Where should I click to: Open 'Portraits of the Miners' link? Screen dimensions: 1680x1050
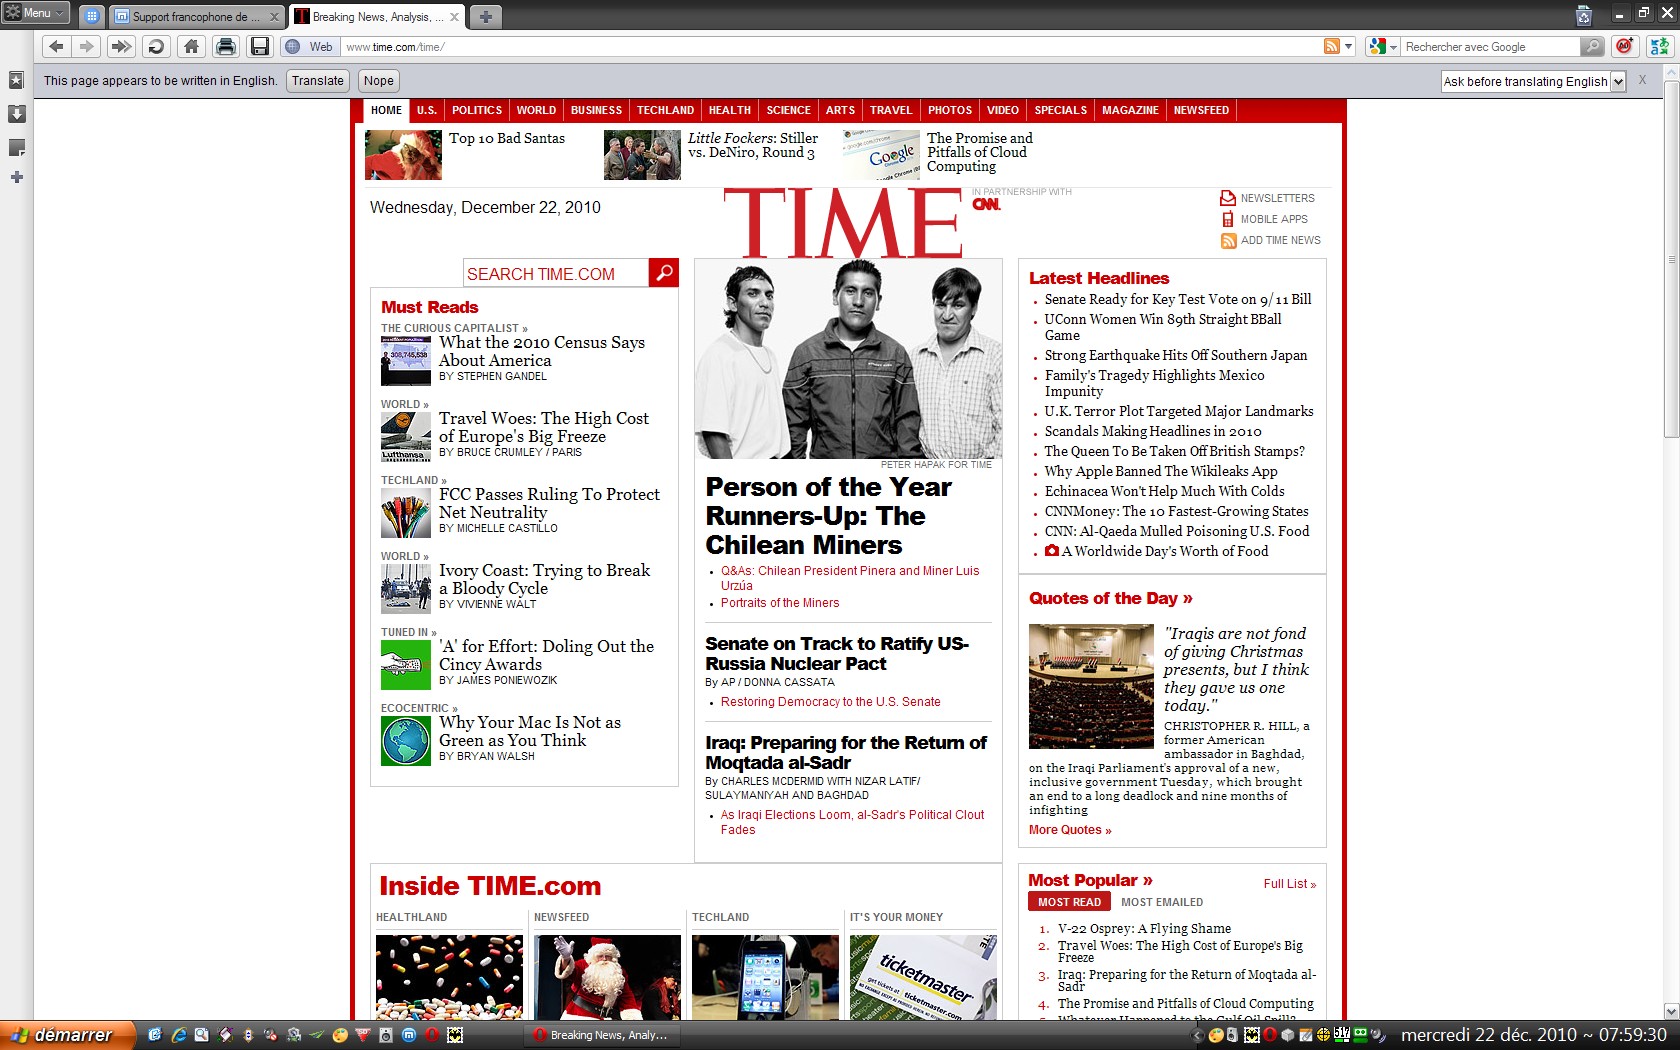click(780, 603)
